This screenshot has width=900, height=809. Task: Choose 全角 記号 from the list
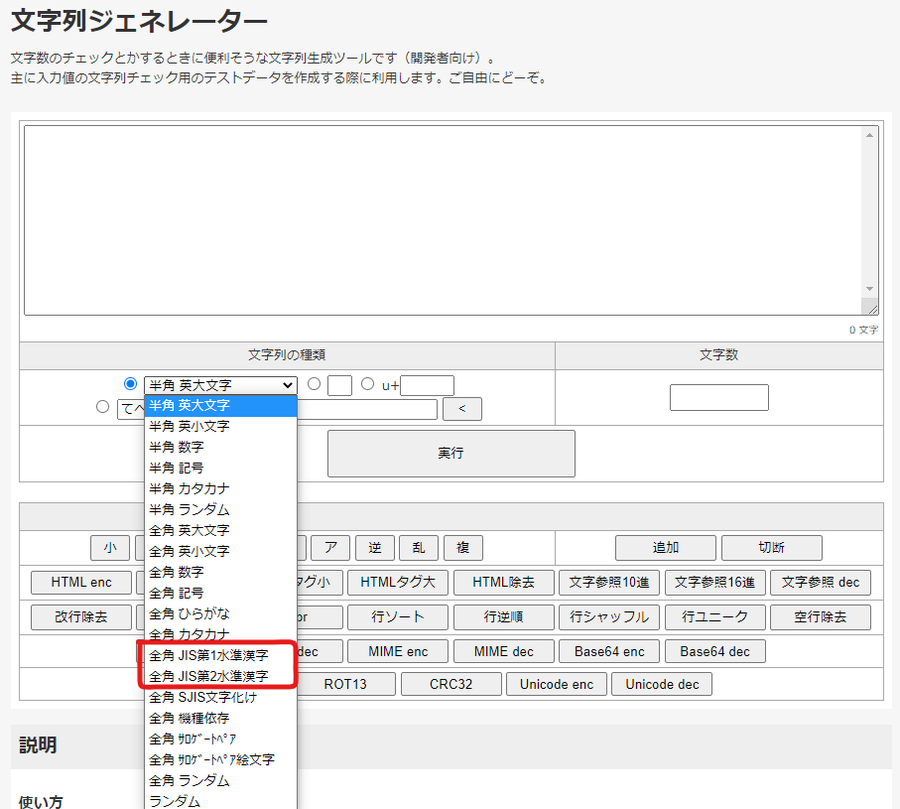[x=220, y=593]
